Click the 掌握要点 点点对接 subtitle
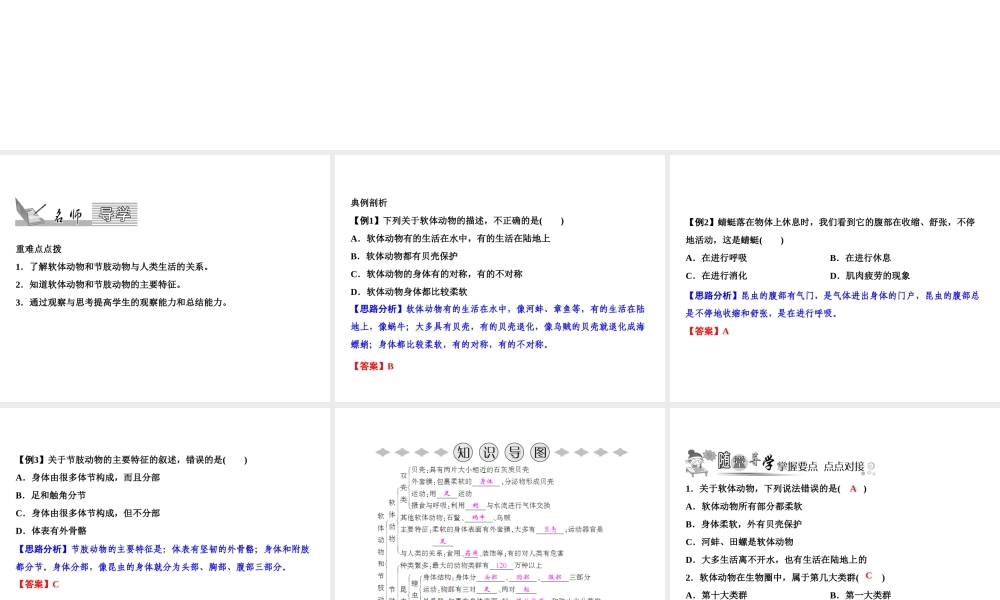Screen dimensions: 1000x600 tap(821, 467)
